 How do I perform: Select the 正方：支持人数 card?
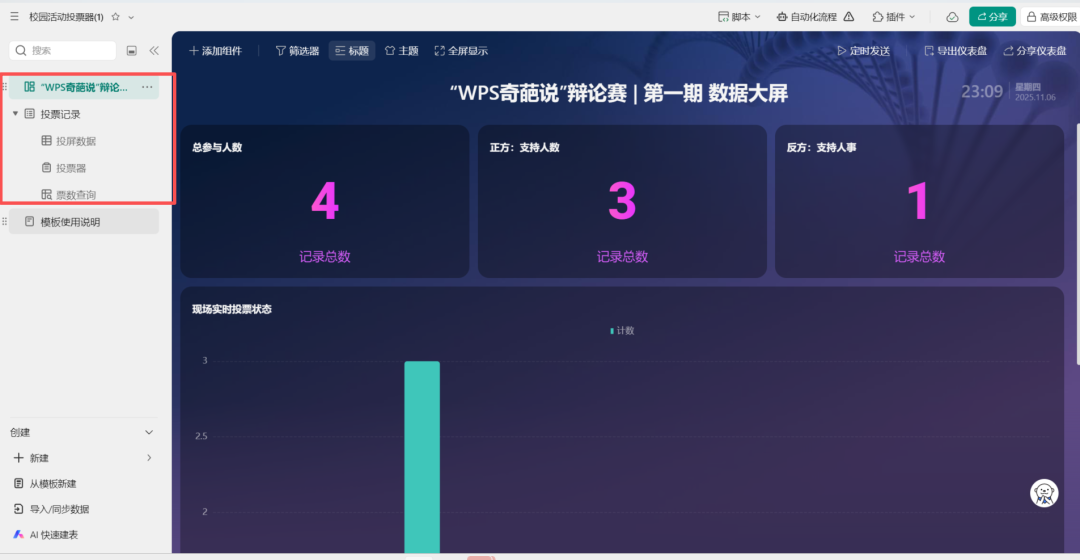point(622,201)
